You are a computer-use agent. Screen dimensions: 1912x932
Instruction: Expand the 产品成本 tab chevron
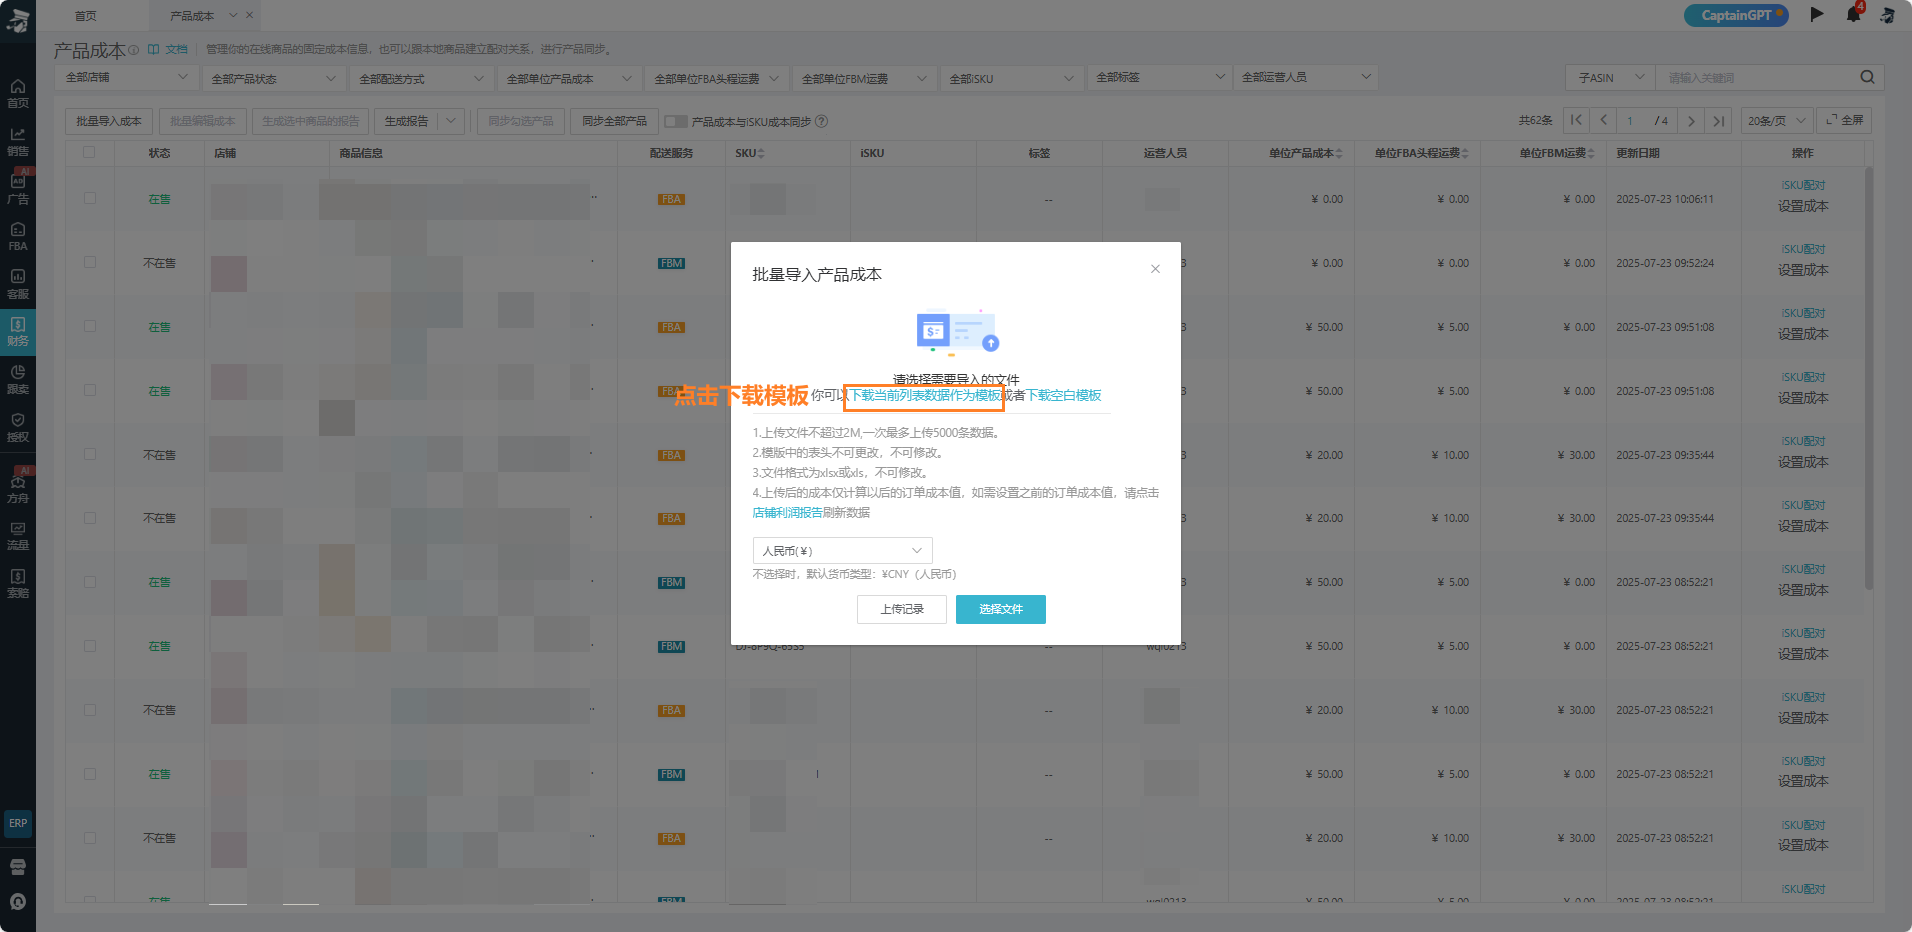click(233, 15)
